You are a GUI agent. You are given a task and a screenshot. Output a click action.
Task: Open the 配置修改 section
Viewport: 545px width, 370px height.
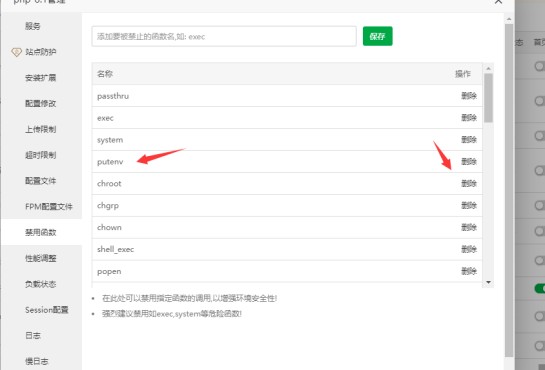(40, 104)
